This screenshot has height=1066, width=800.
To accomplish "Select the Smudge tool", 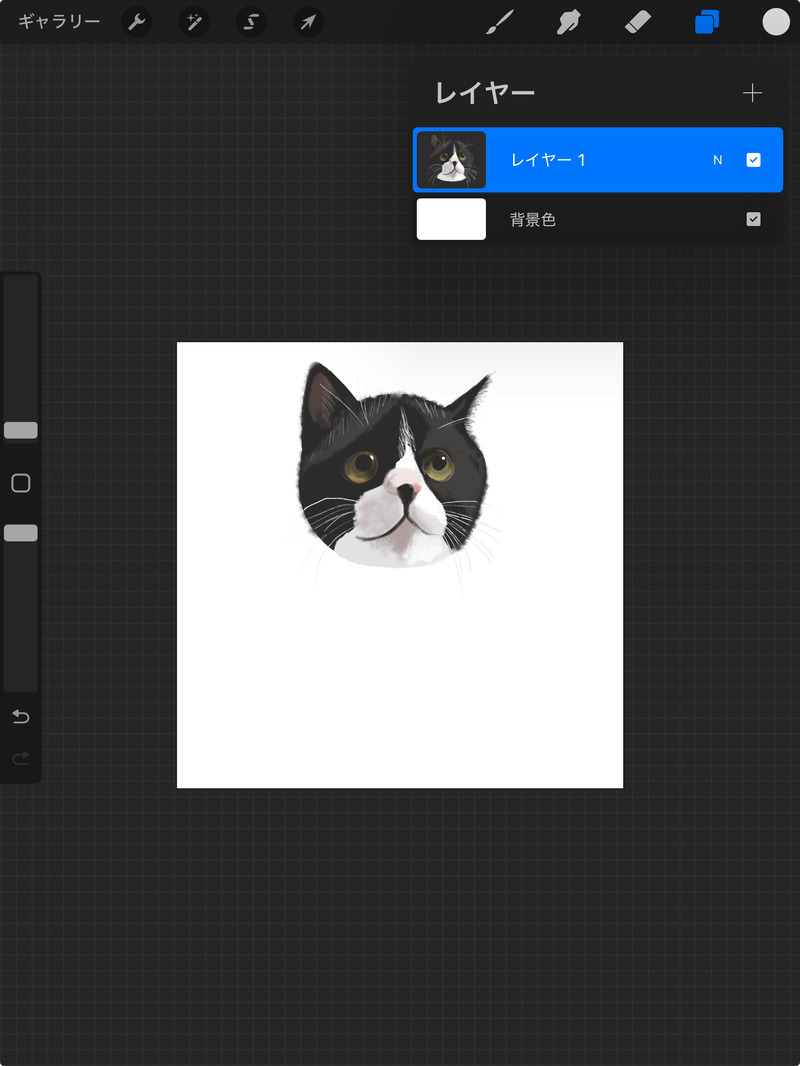I will [568, 22].
